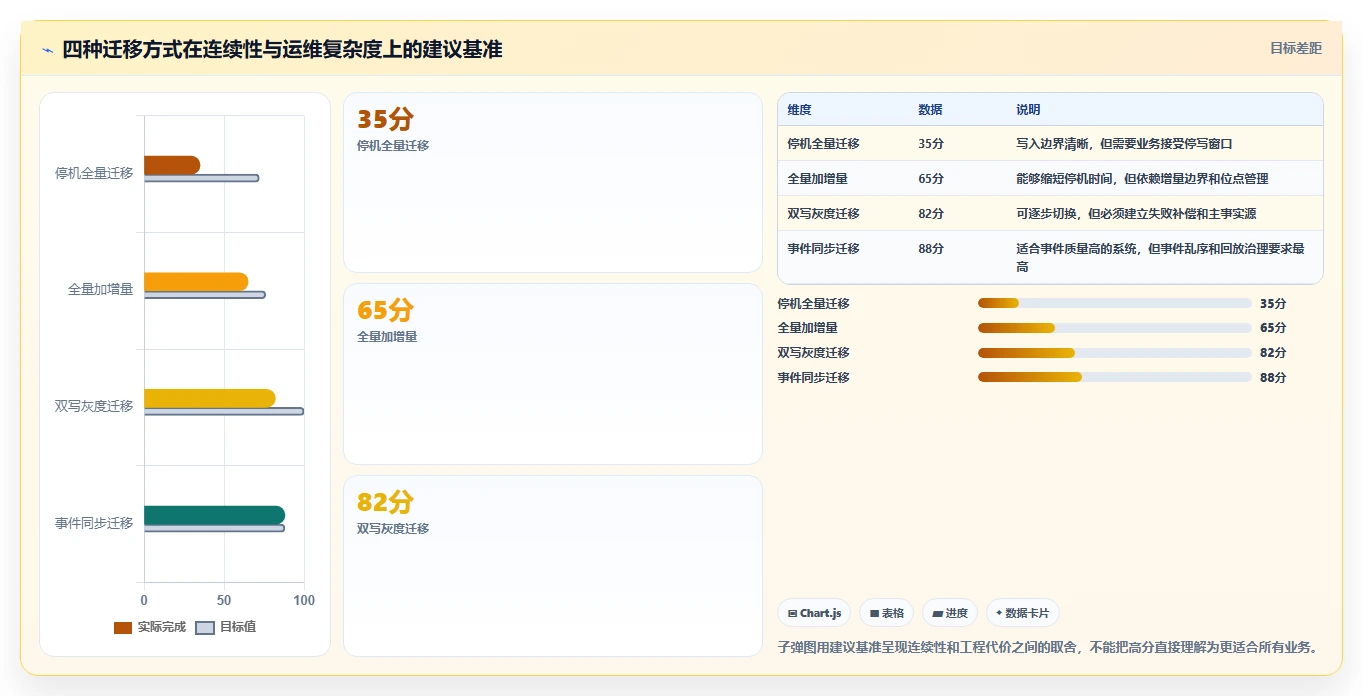Open the 65分 全量加增量 data card
Image resolution: width=1363 pixels, height=696 pixels.
point(553,374)
